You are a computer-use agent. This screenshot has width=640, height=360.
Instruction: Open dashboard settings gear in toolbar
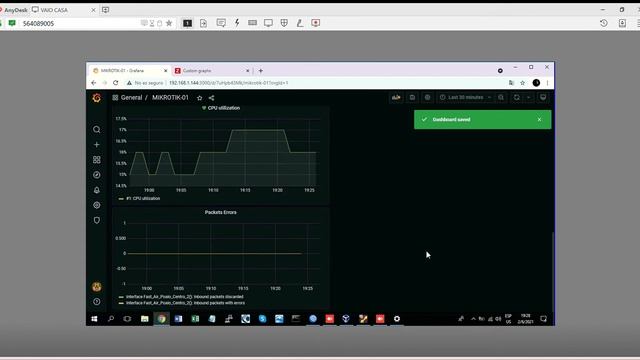pos(427,97)
